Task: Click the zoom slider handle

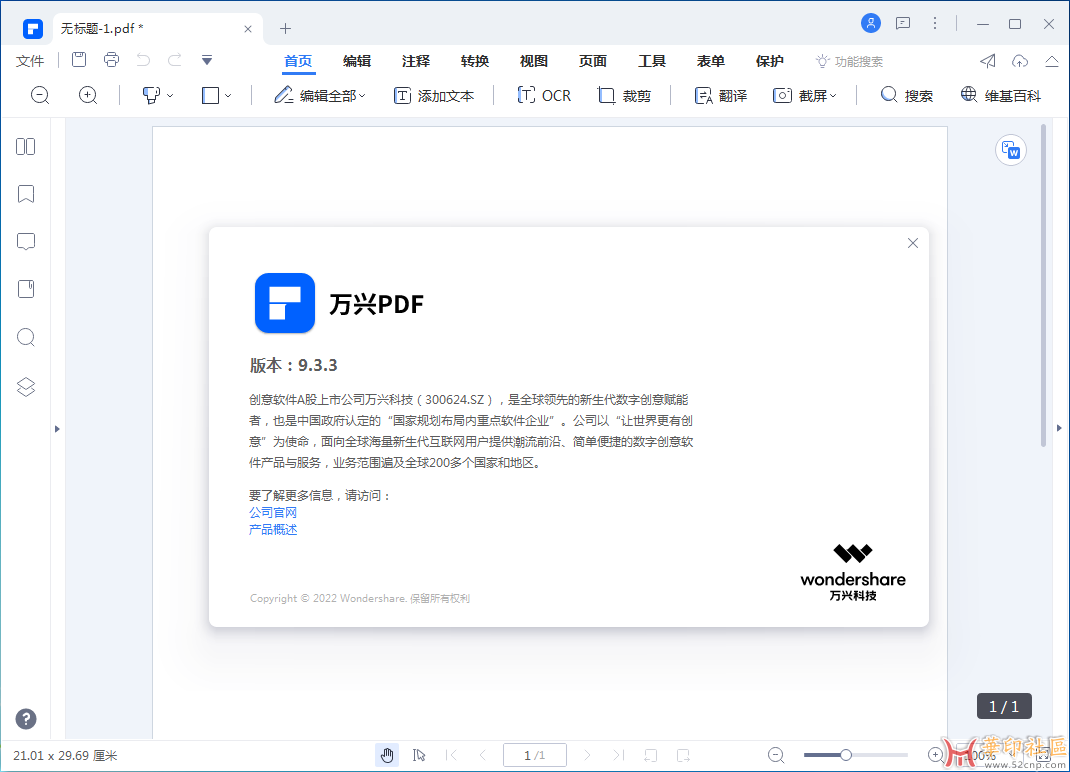Action: point(846,754)
